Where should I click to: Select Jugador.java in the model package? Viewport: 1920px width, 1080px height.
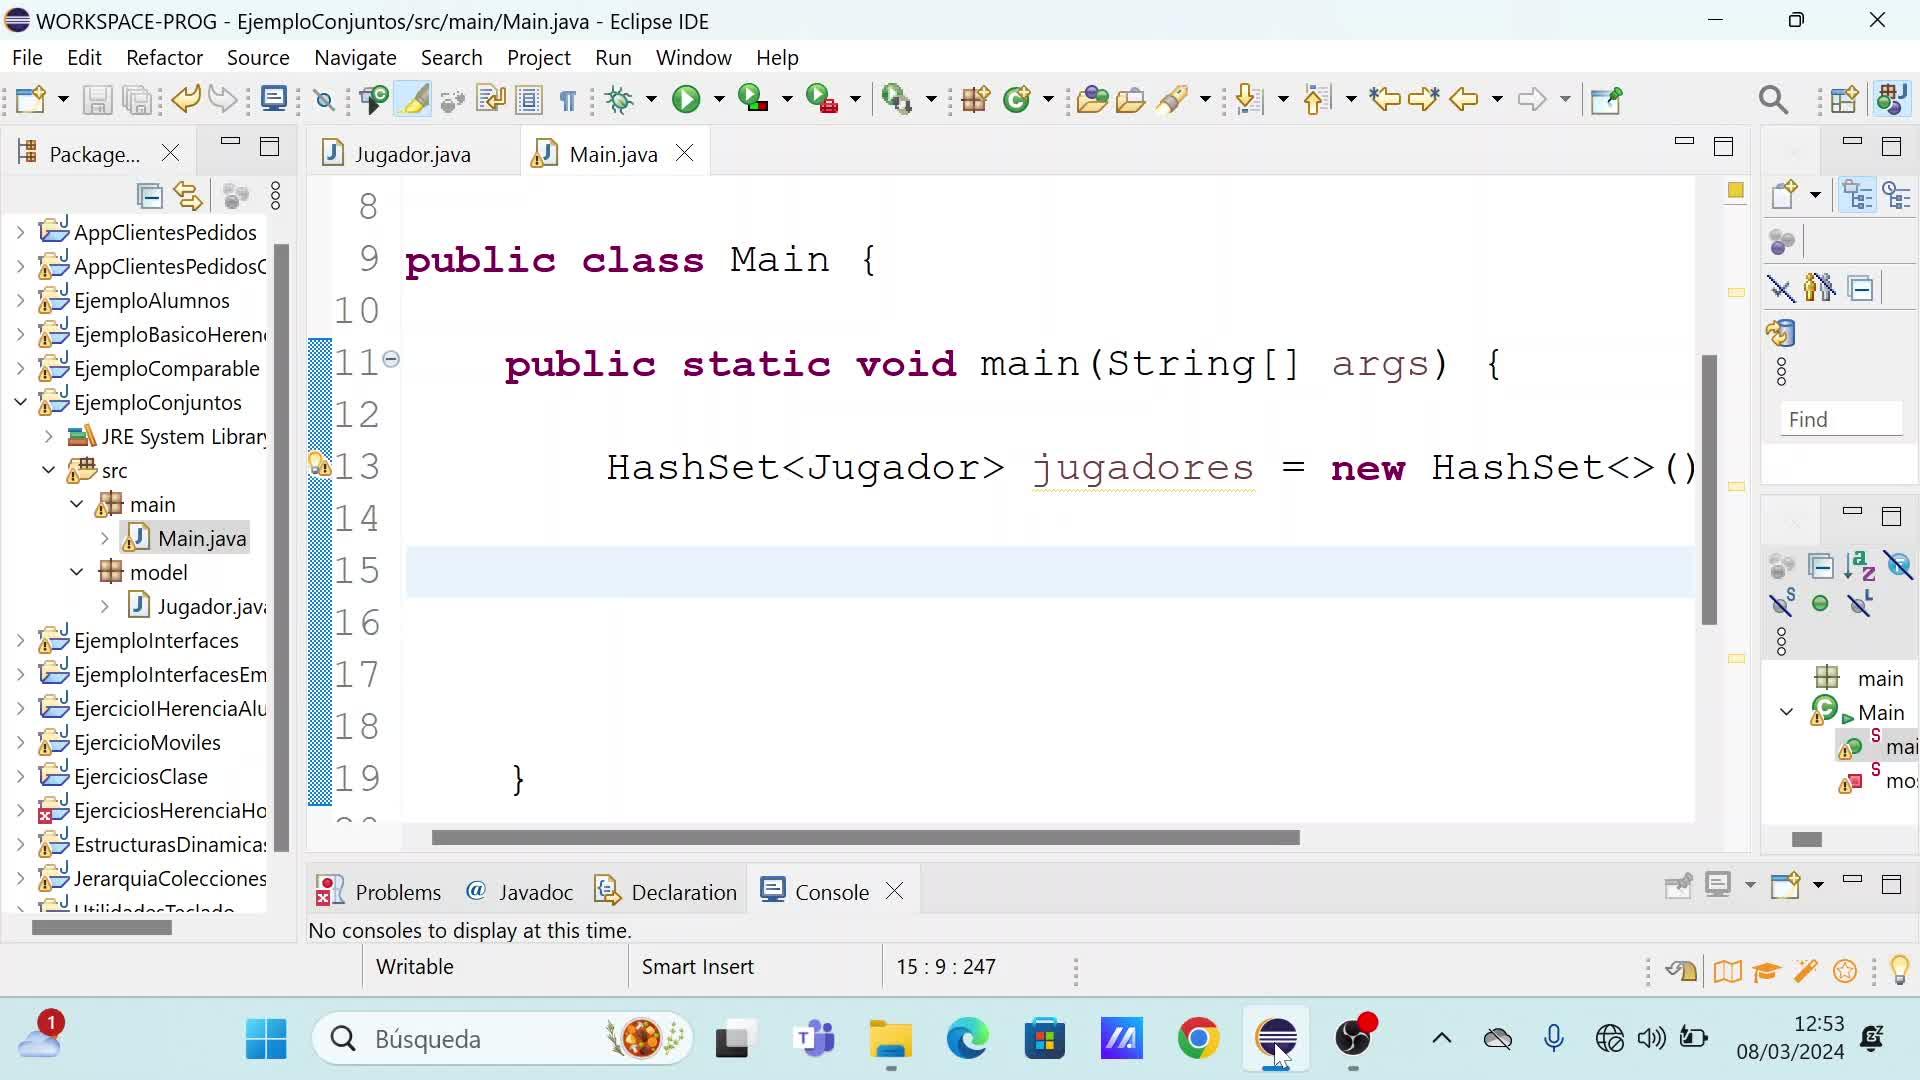click(211, 606)
